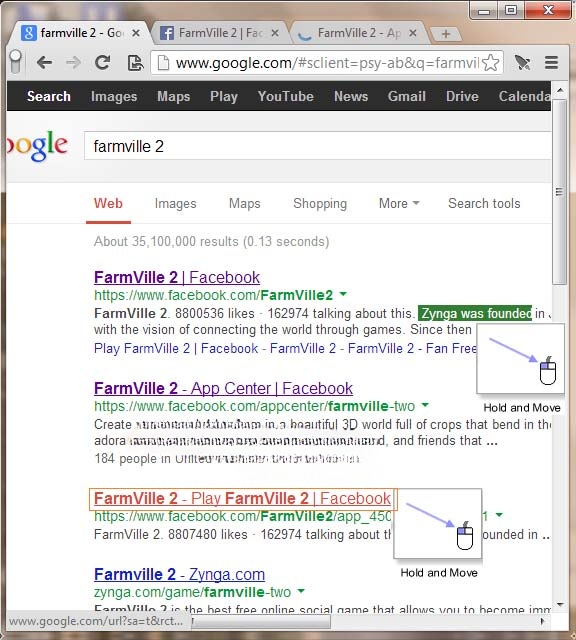
Task: Switch to the Images search tab
Action: point(176,203)
